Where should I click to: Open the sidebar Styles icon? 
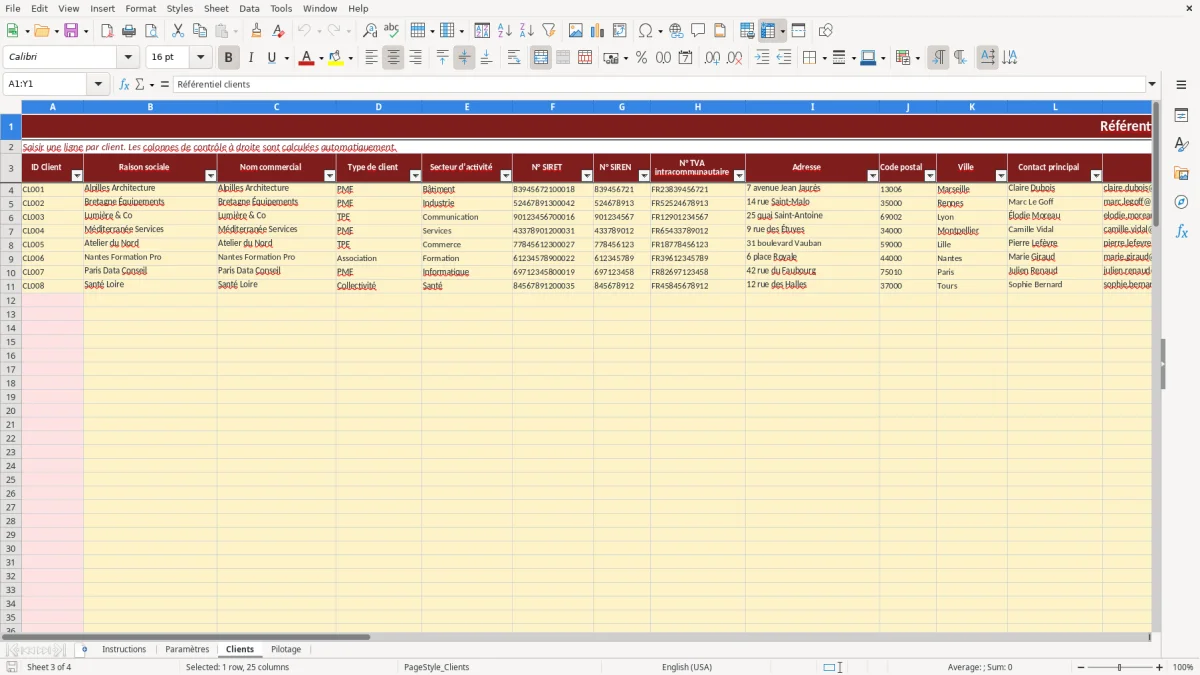1181,145
